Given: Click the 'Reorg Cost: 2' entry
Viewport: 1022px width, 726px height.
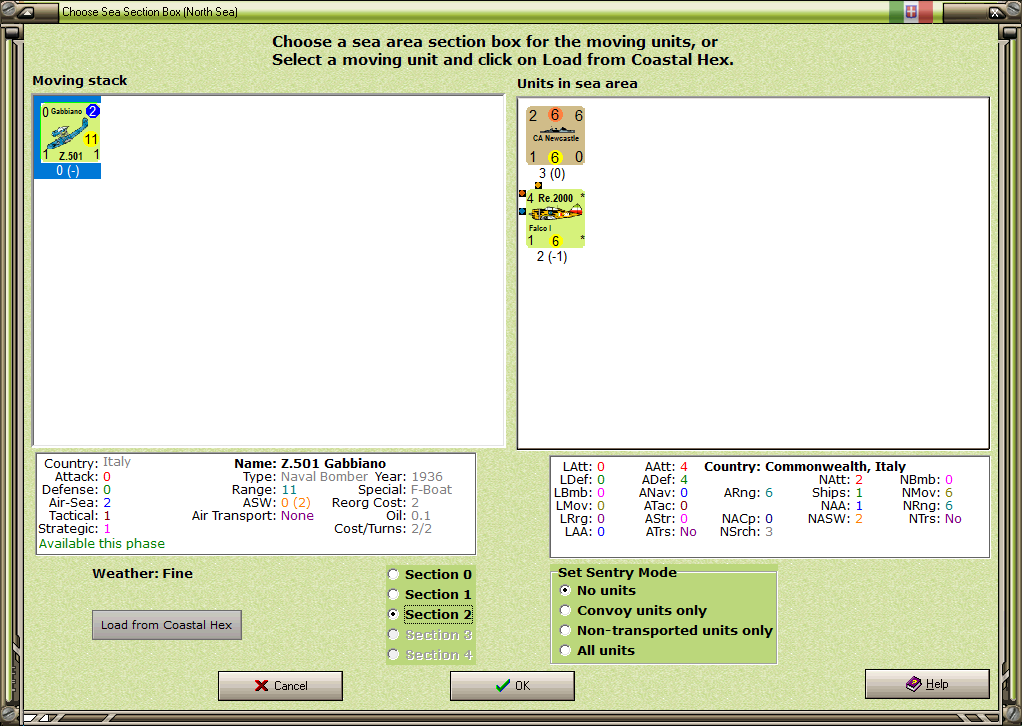Looking at the screenshot, I should point(375,502).
